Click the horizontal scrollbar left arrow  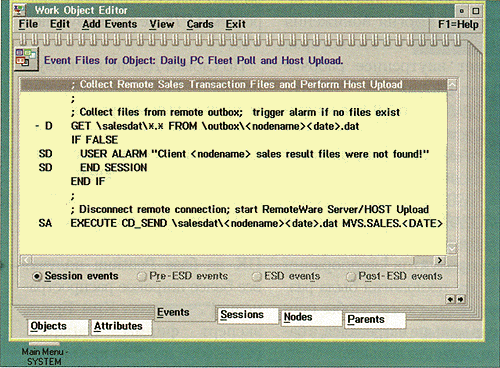[26, 260]
